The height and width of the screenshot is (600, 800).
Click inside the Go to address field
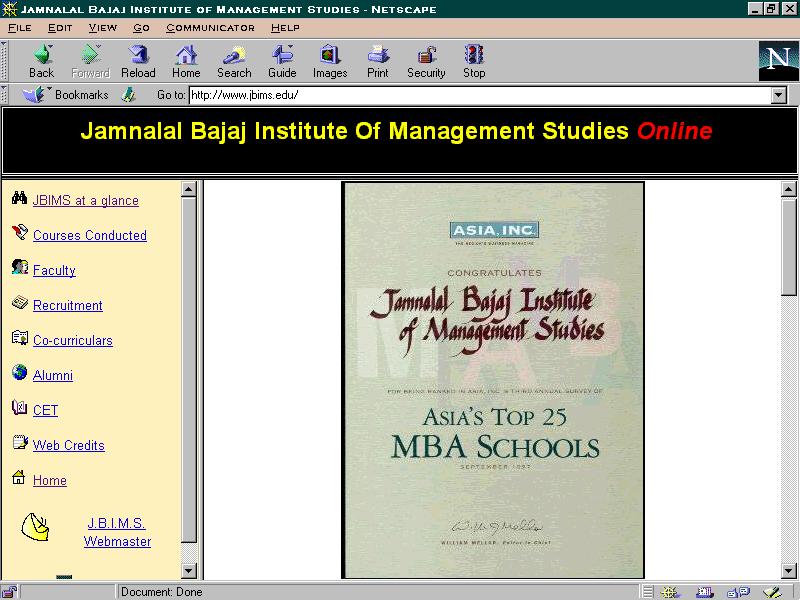[478, 95]
